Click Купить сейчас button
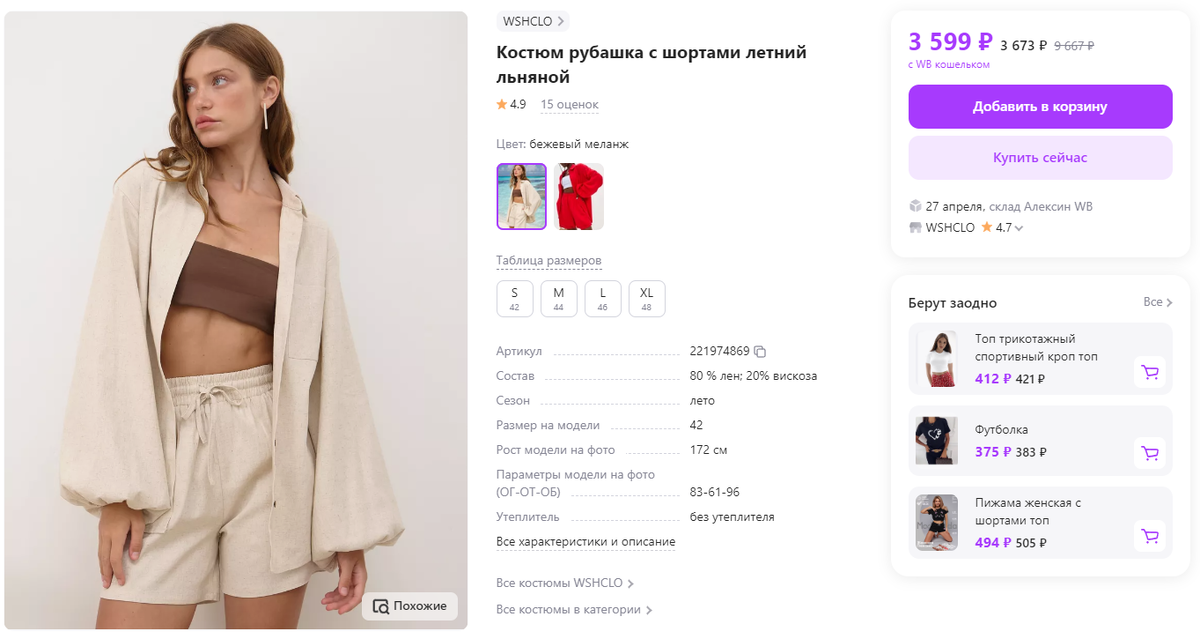 point(1040,158)
